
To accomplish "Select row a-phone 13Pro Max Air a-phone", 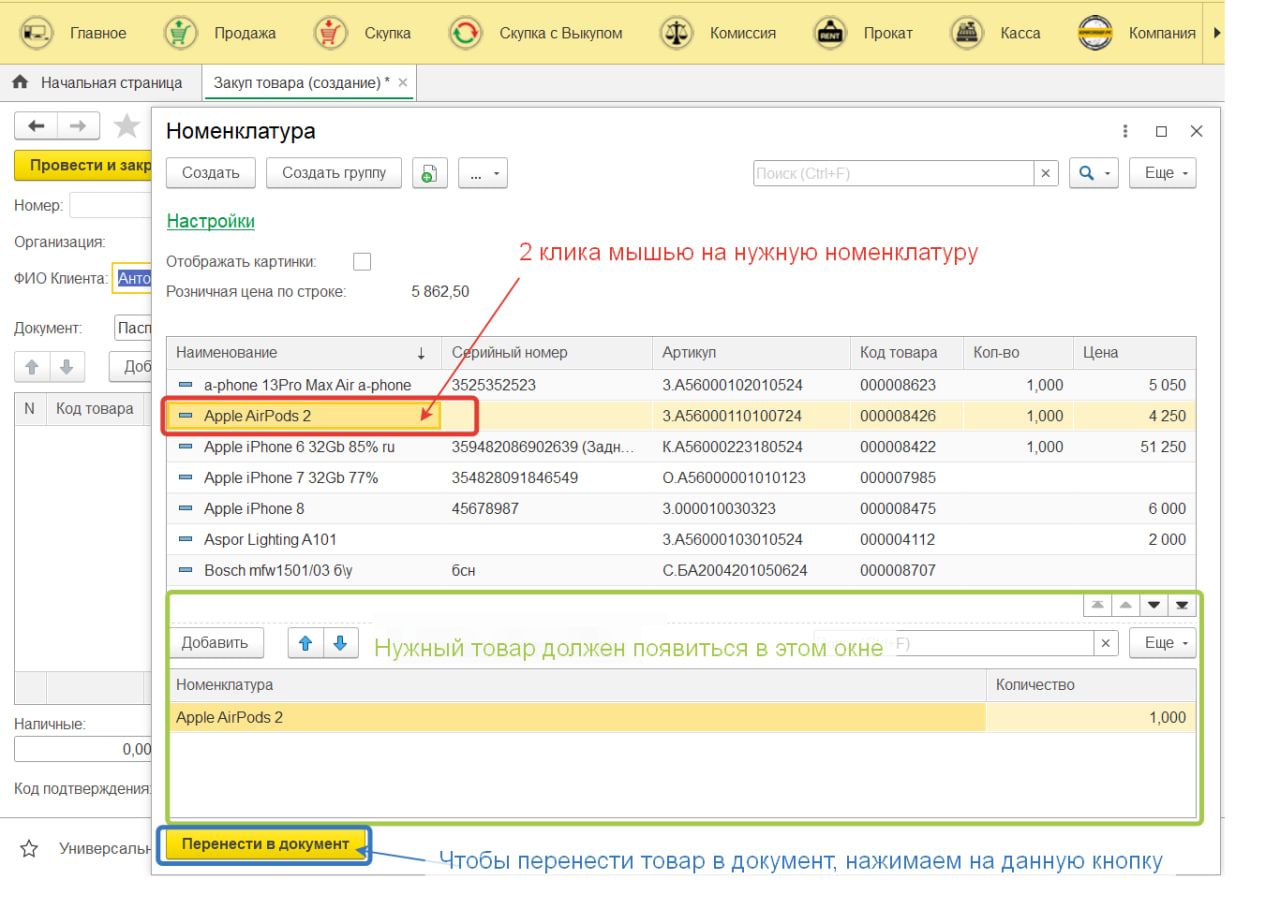I will pyautogui.click(x=681, y=385).
